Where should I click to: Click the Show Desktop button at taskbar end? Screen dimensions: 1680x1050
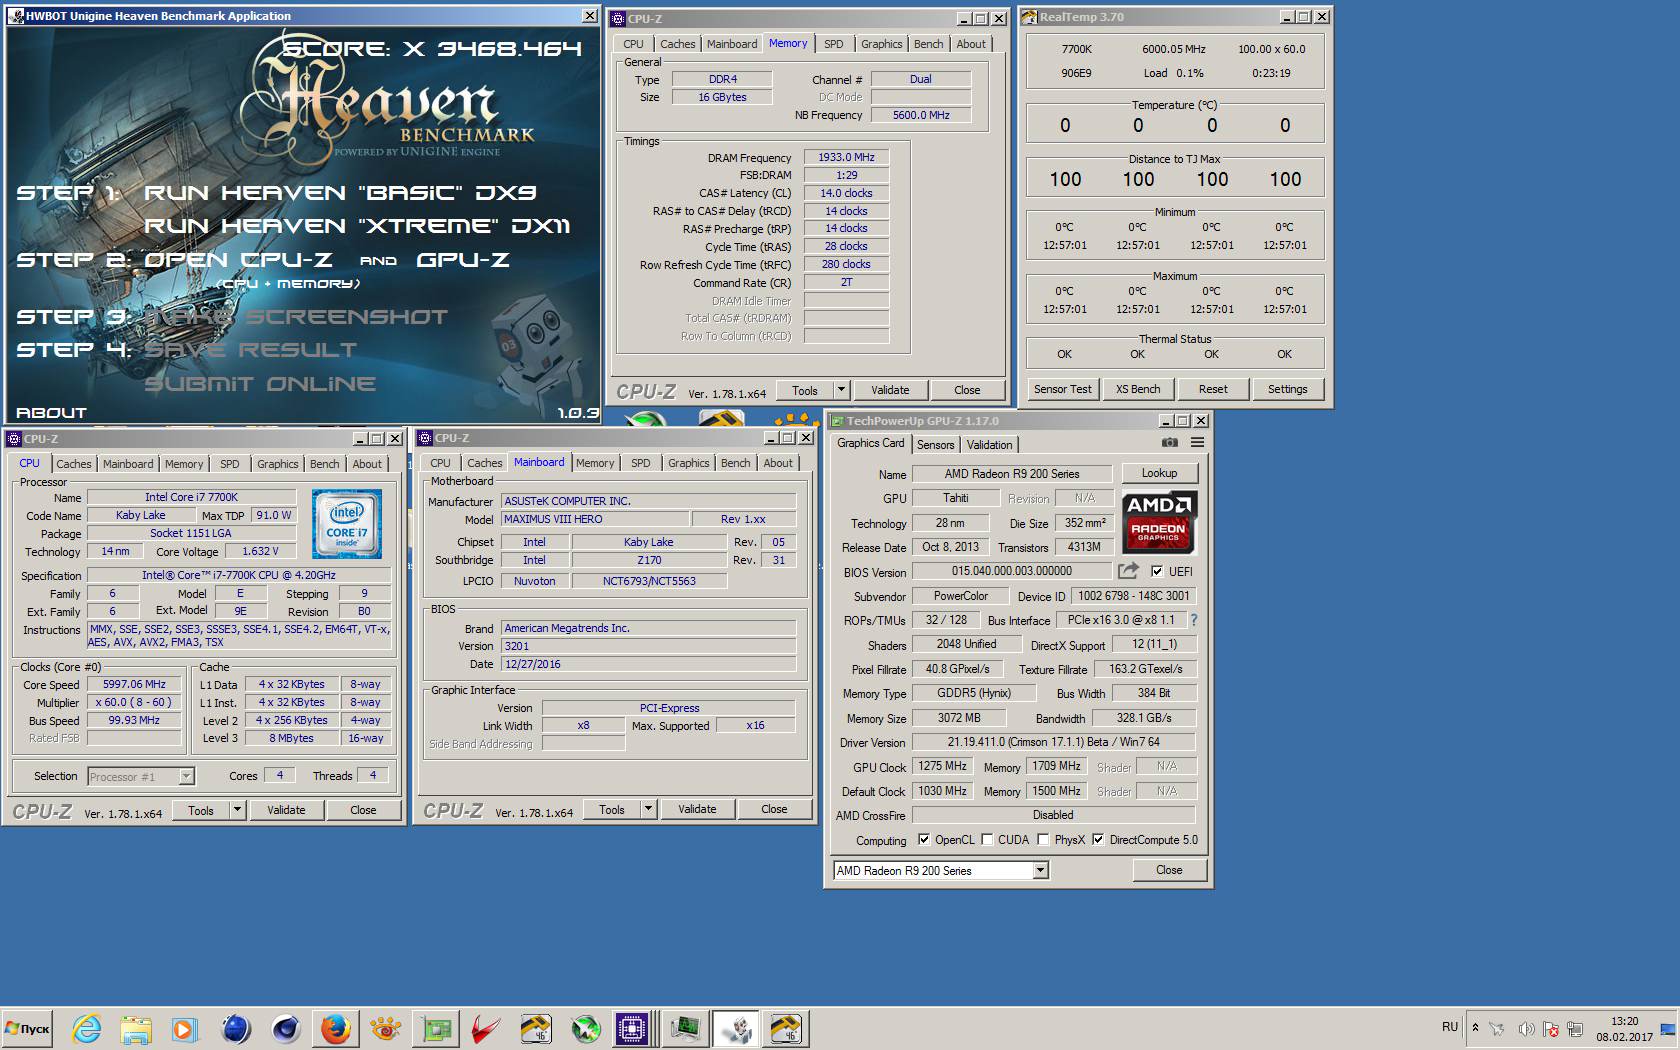(1668, 1028)
